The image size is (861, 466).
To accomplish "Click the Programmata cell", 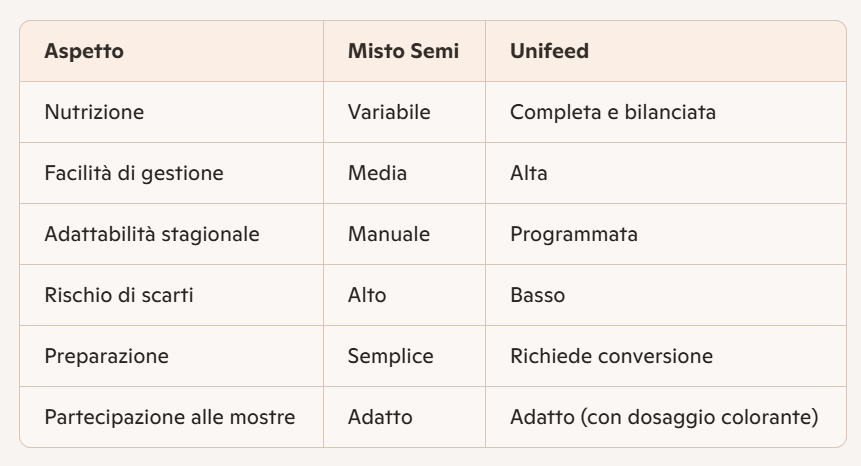I will (574, 234).
